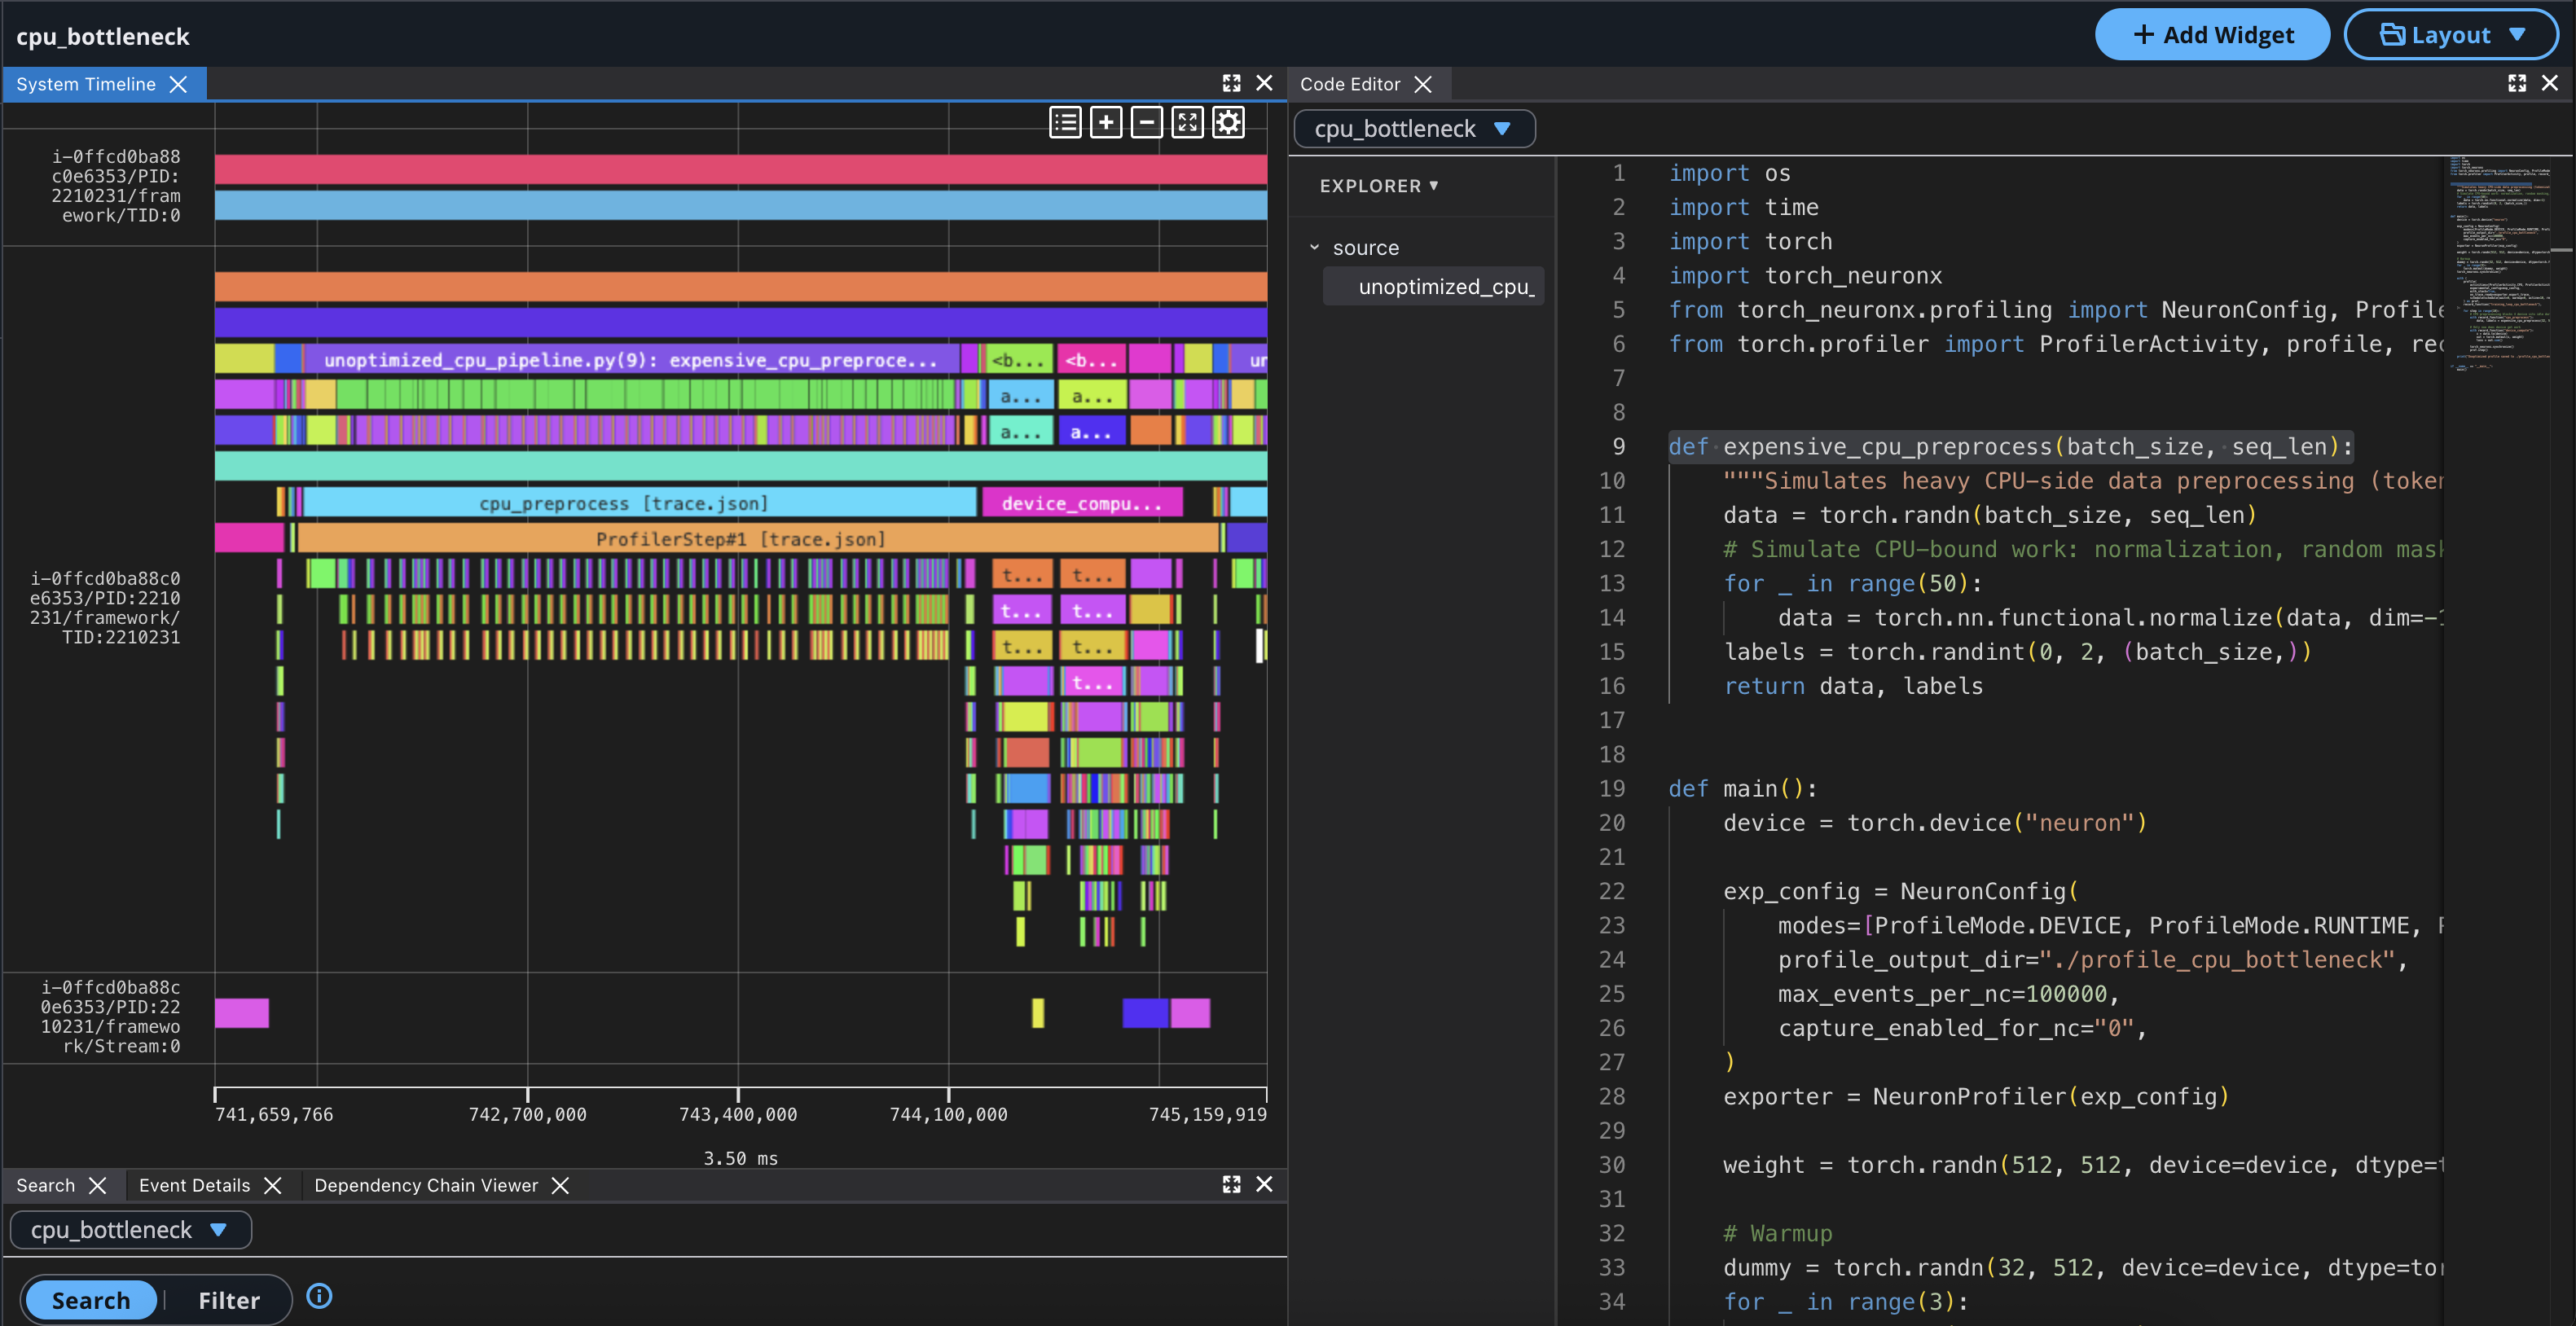Maximize the System Timeline panel
This screenshot has width=2576, height=1326.
point(1231,83)
